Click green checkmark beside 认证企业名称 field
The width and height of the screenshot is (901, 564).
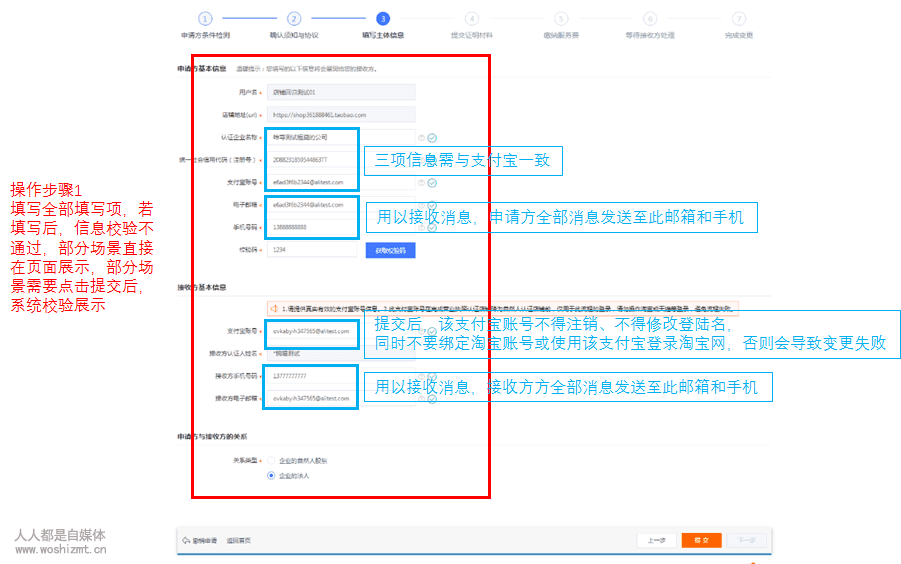[x=432, y=137]
